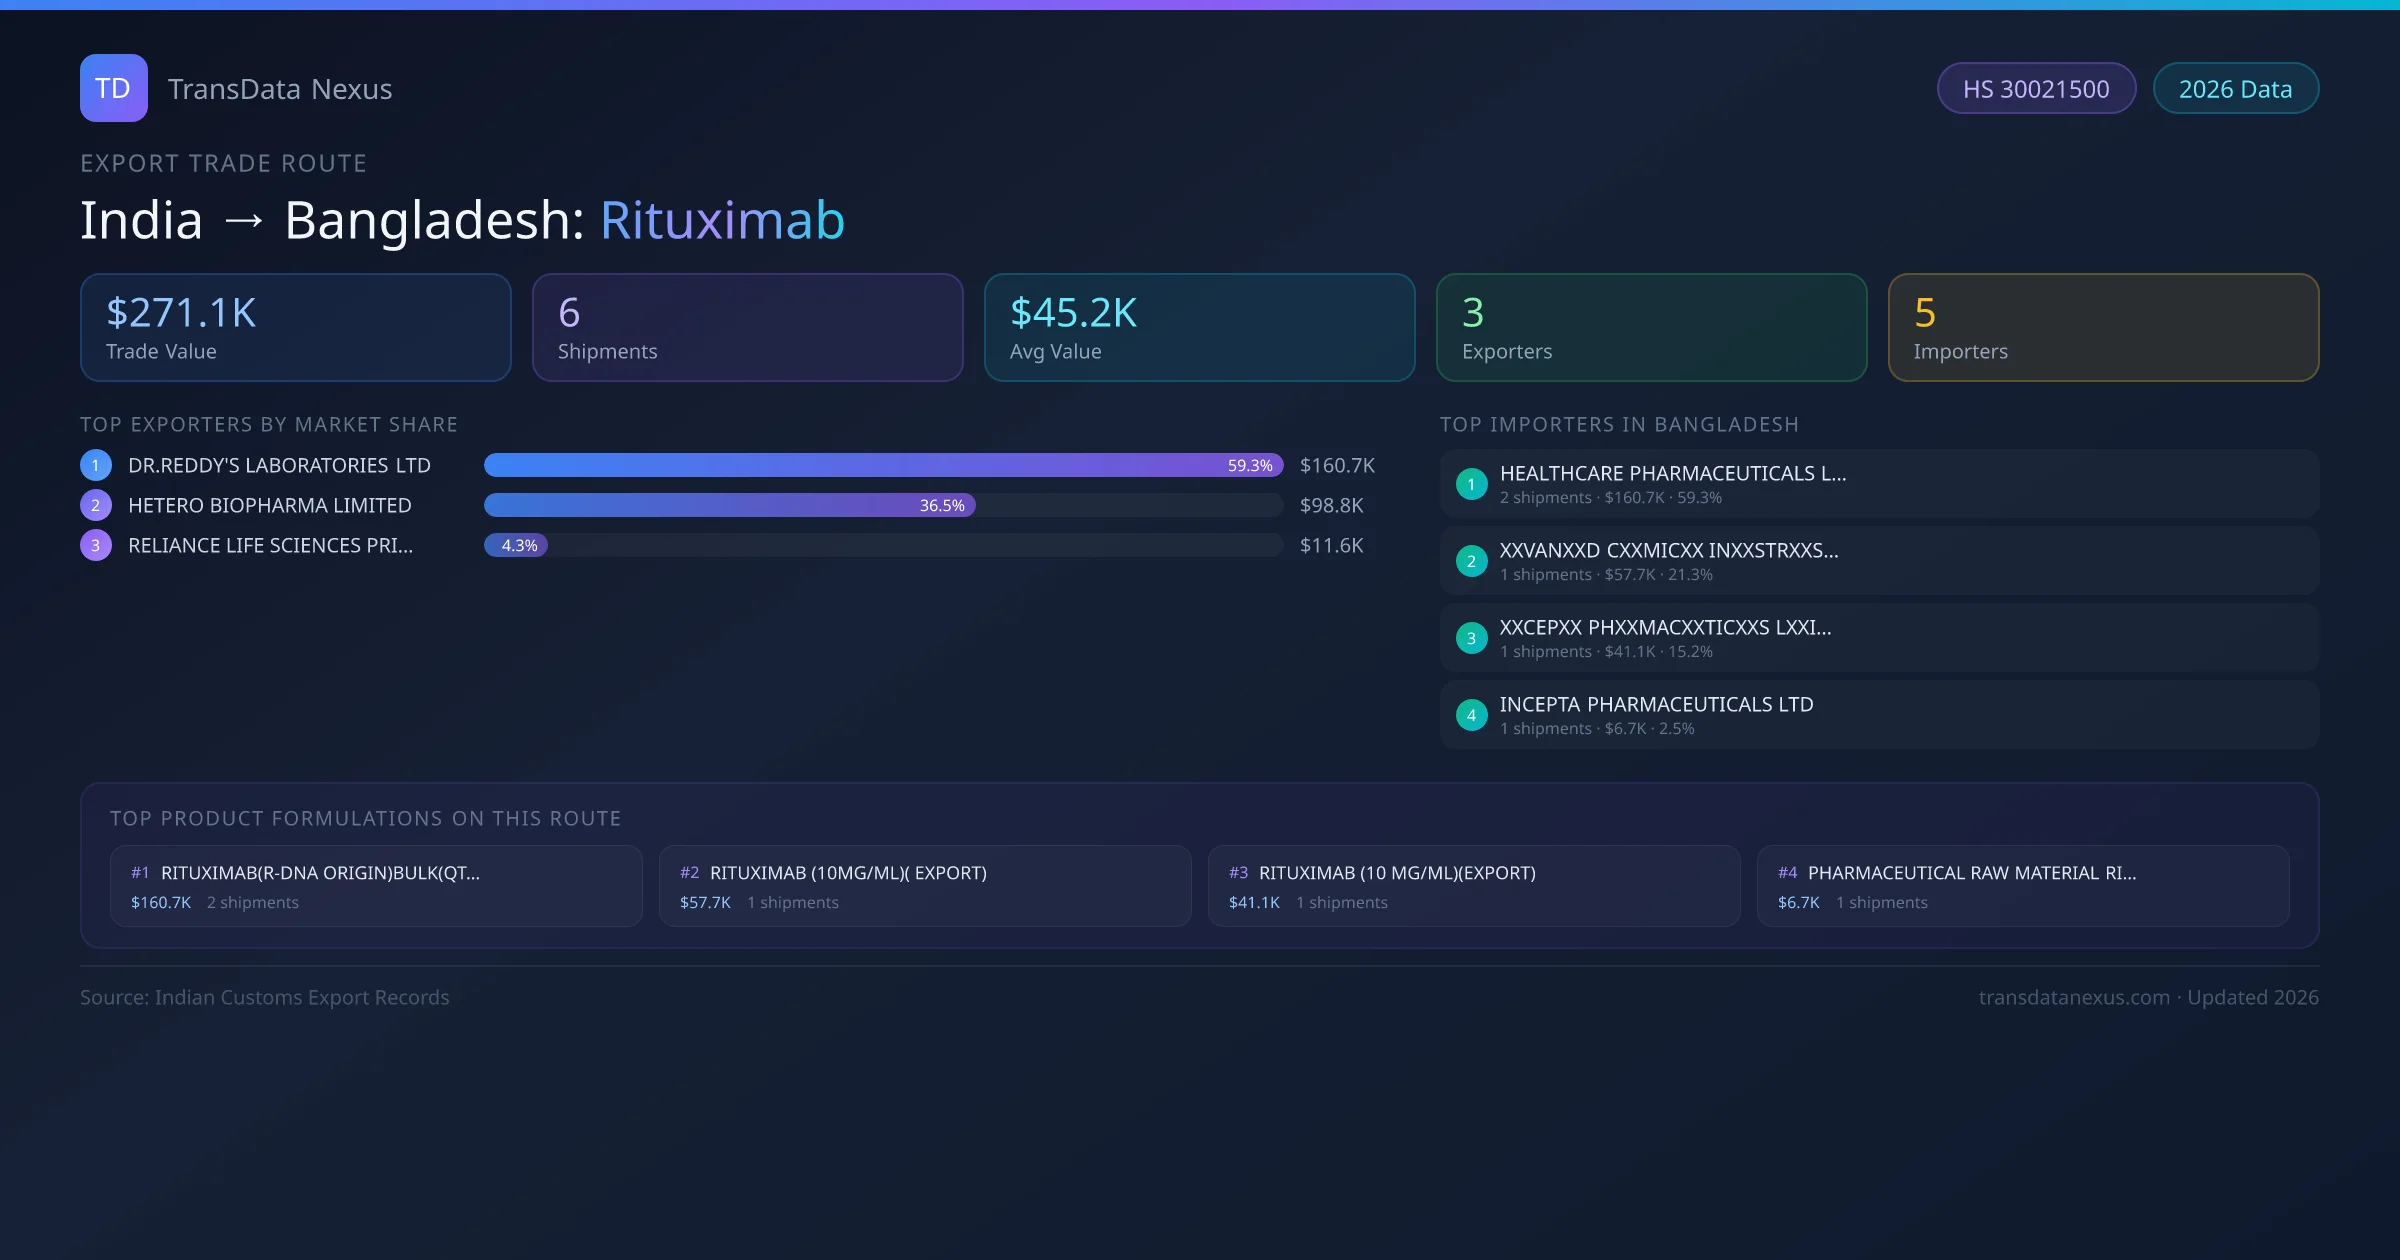Click the green 2 badge for XXVANXXD importer
This screenshot has height=1260, width=2400.
click(1471, 561)
